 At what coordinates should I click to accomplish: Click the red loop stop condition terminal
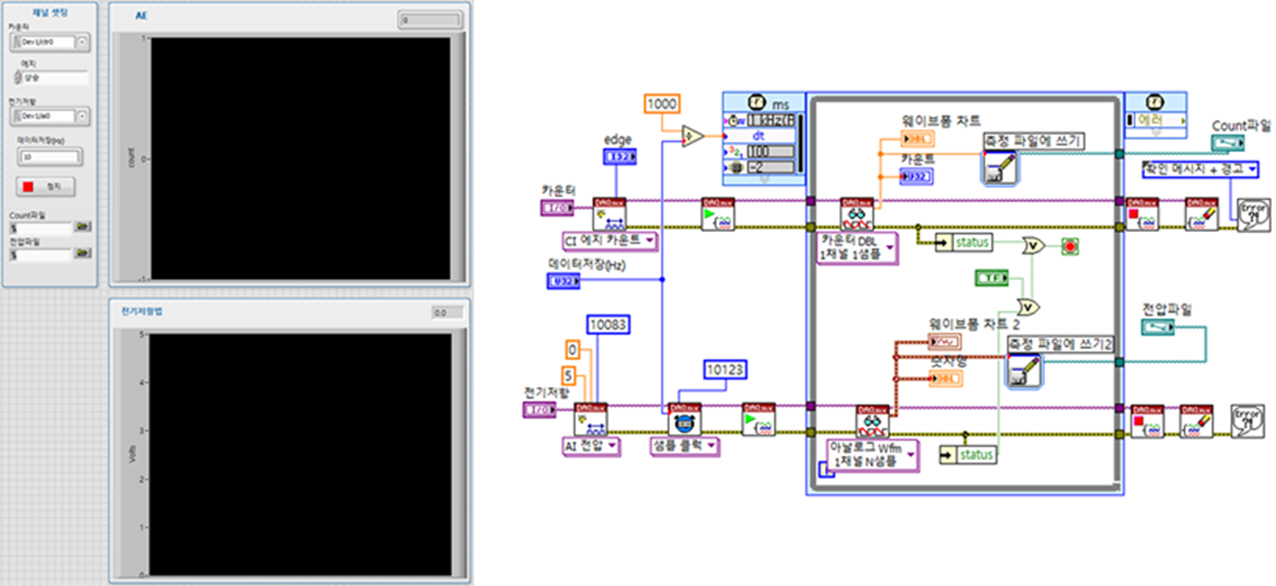[1071, 245]
